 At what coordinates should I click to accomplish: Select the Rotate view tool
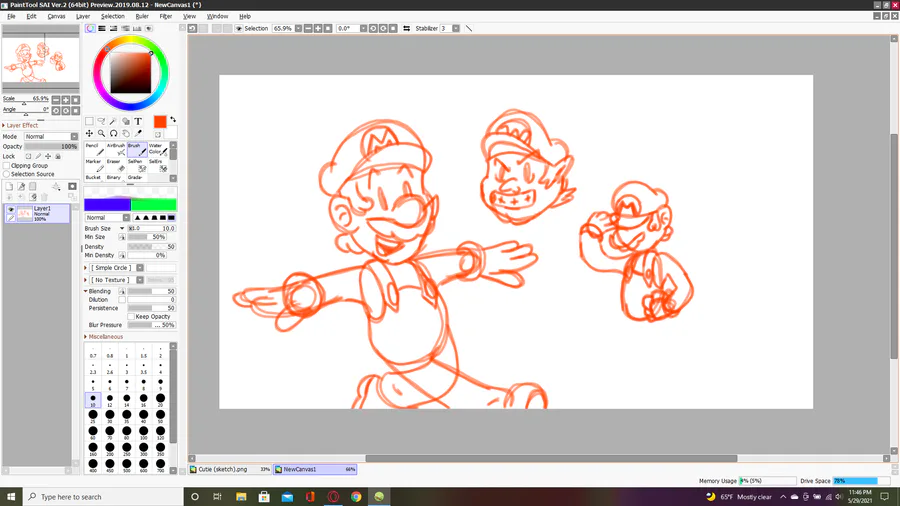pos(113,133)
